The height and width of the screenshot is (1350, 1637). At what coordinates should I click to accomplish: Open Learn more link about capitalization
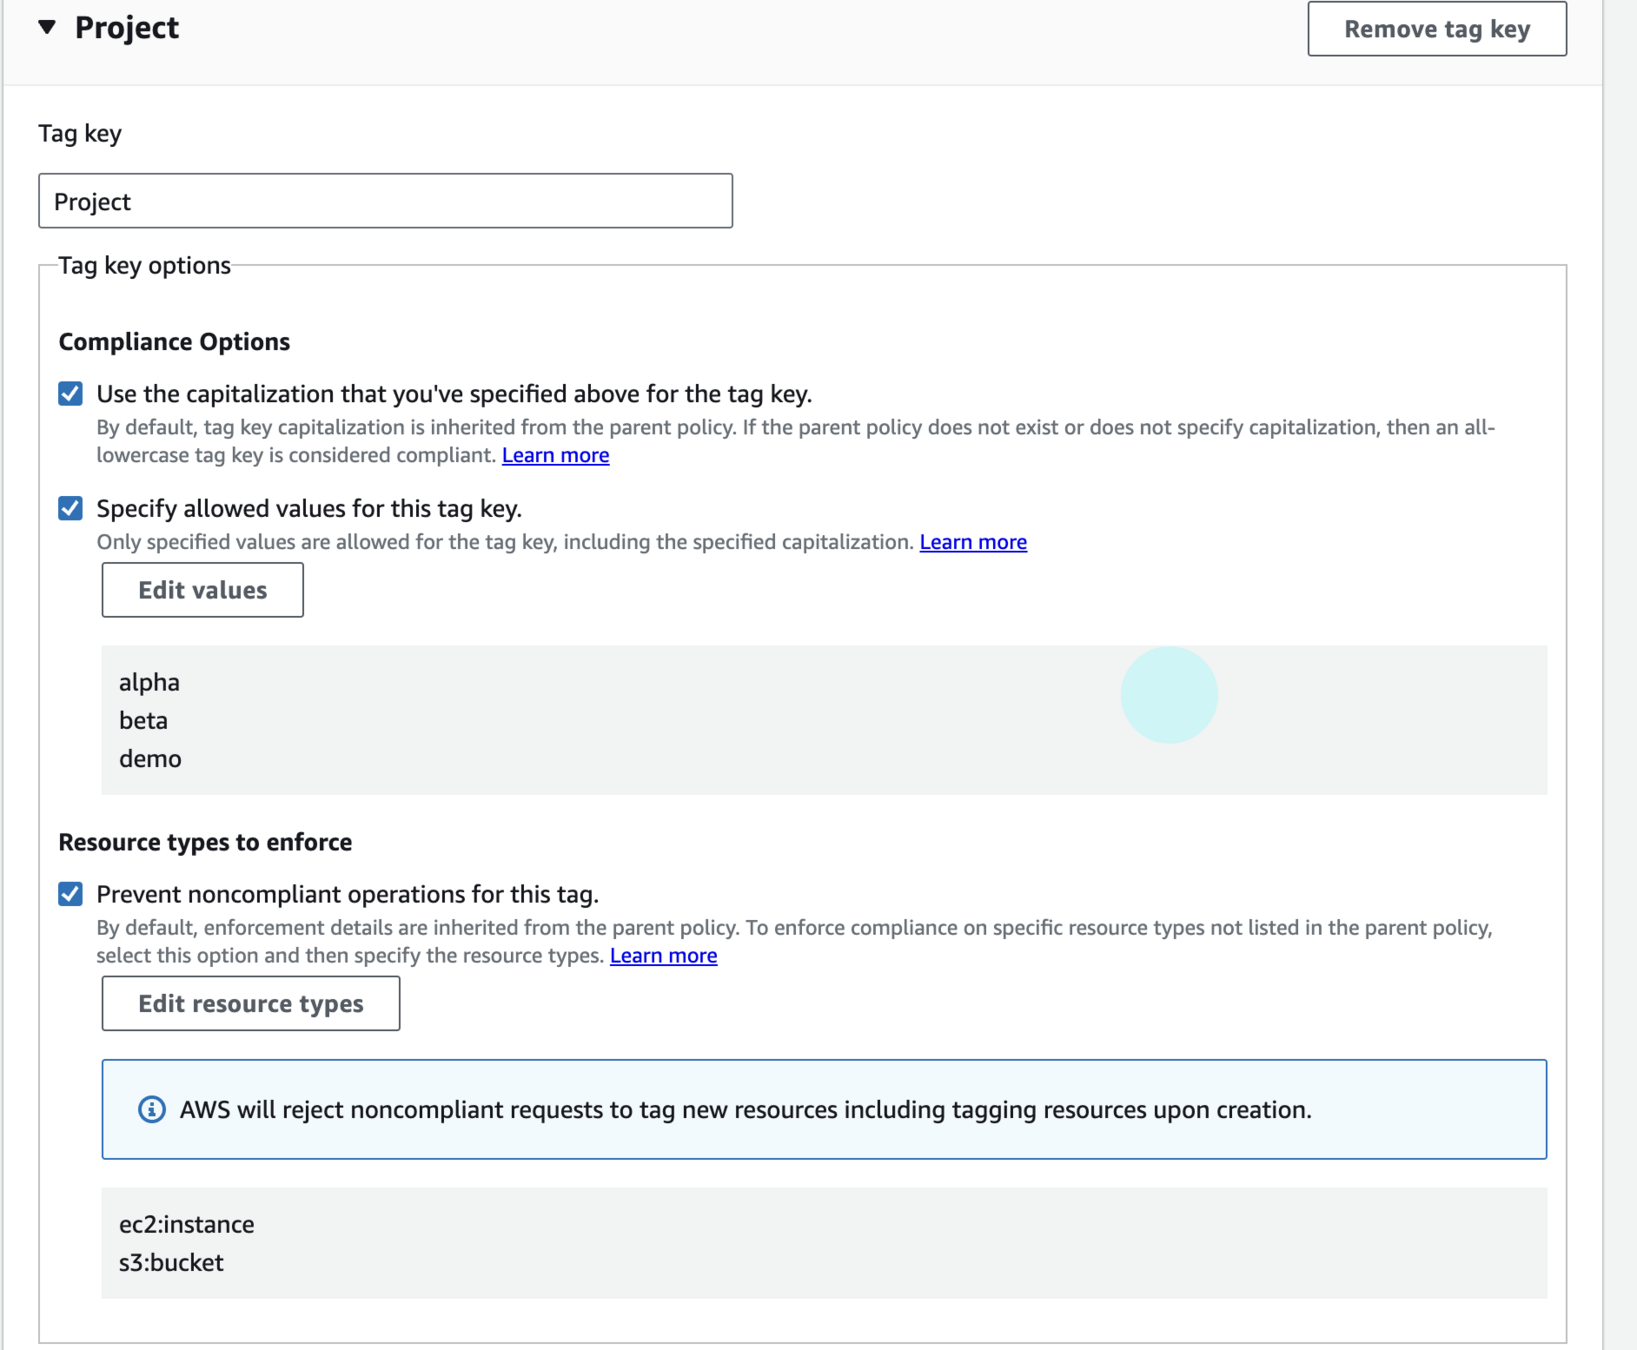(x=555, y=455)
